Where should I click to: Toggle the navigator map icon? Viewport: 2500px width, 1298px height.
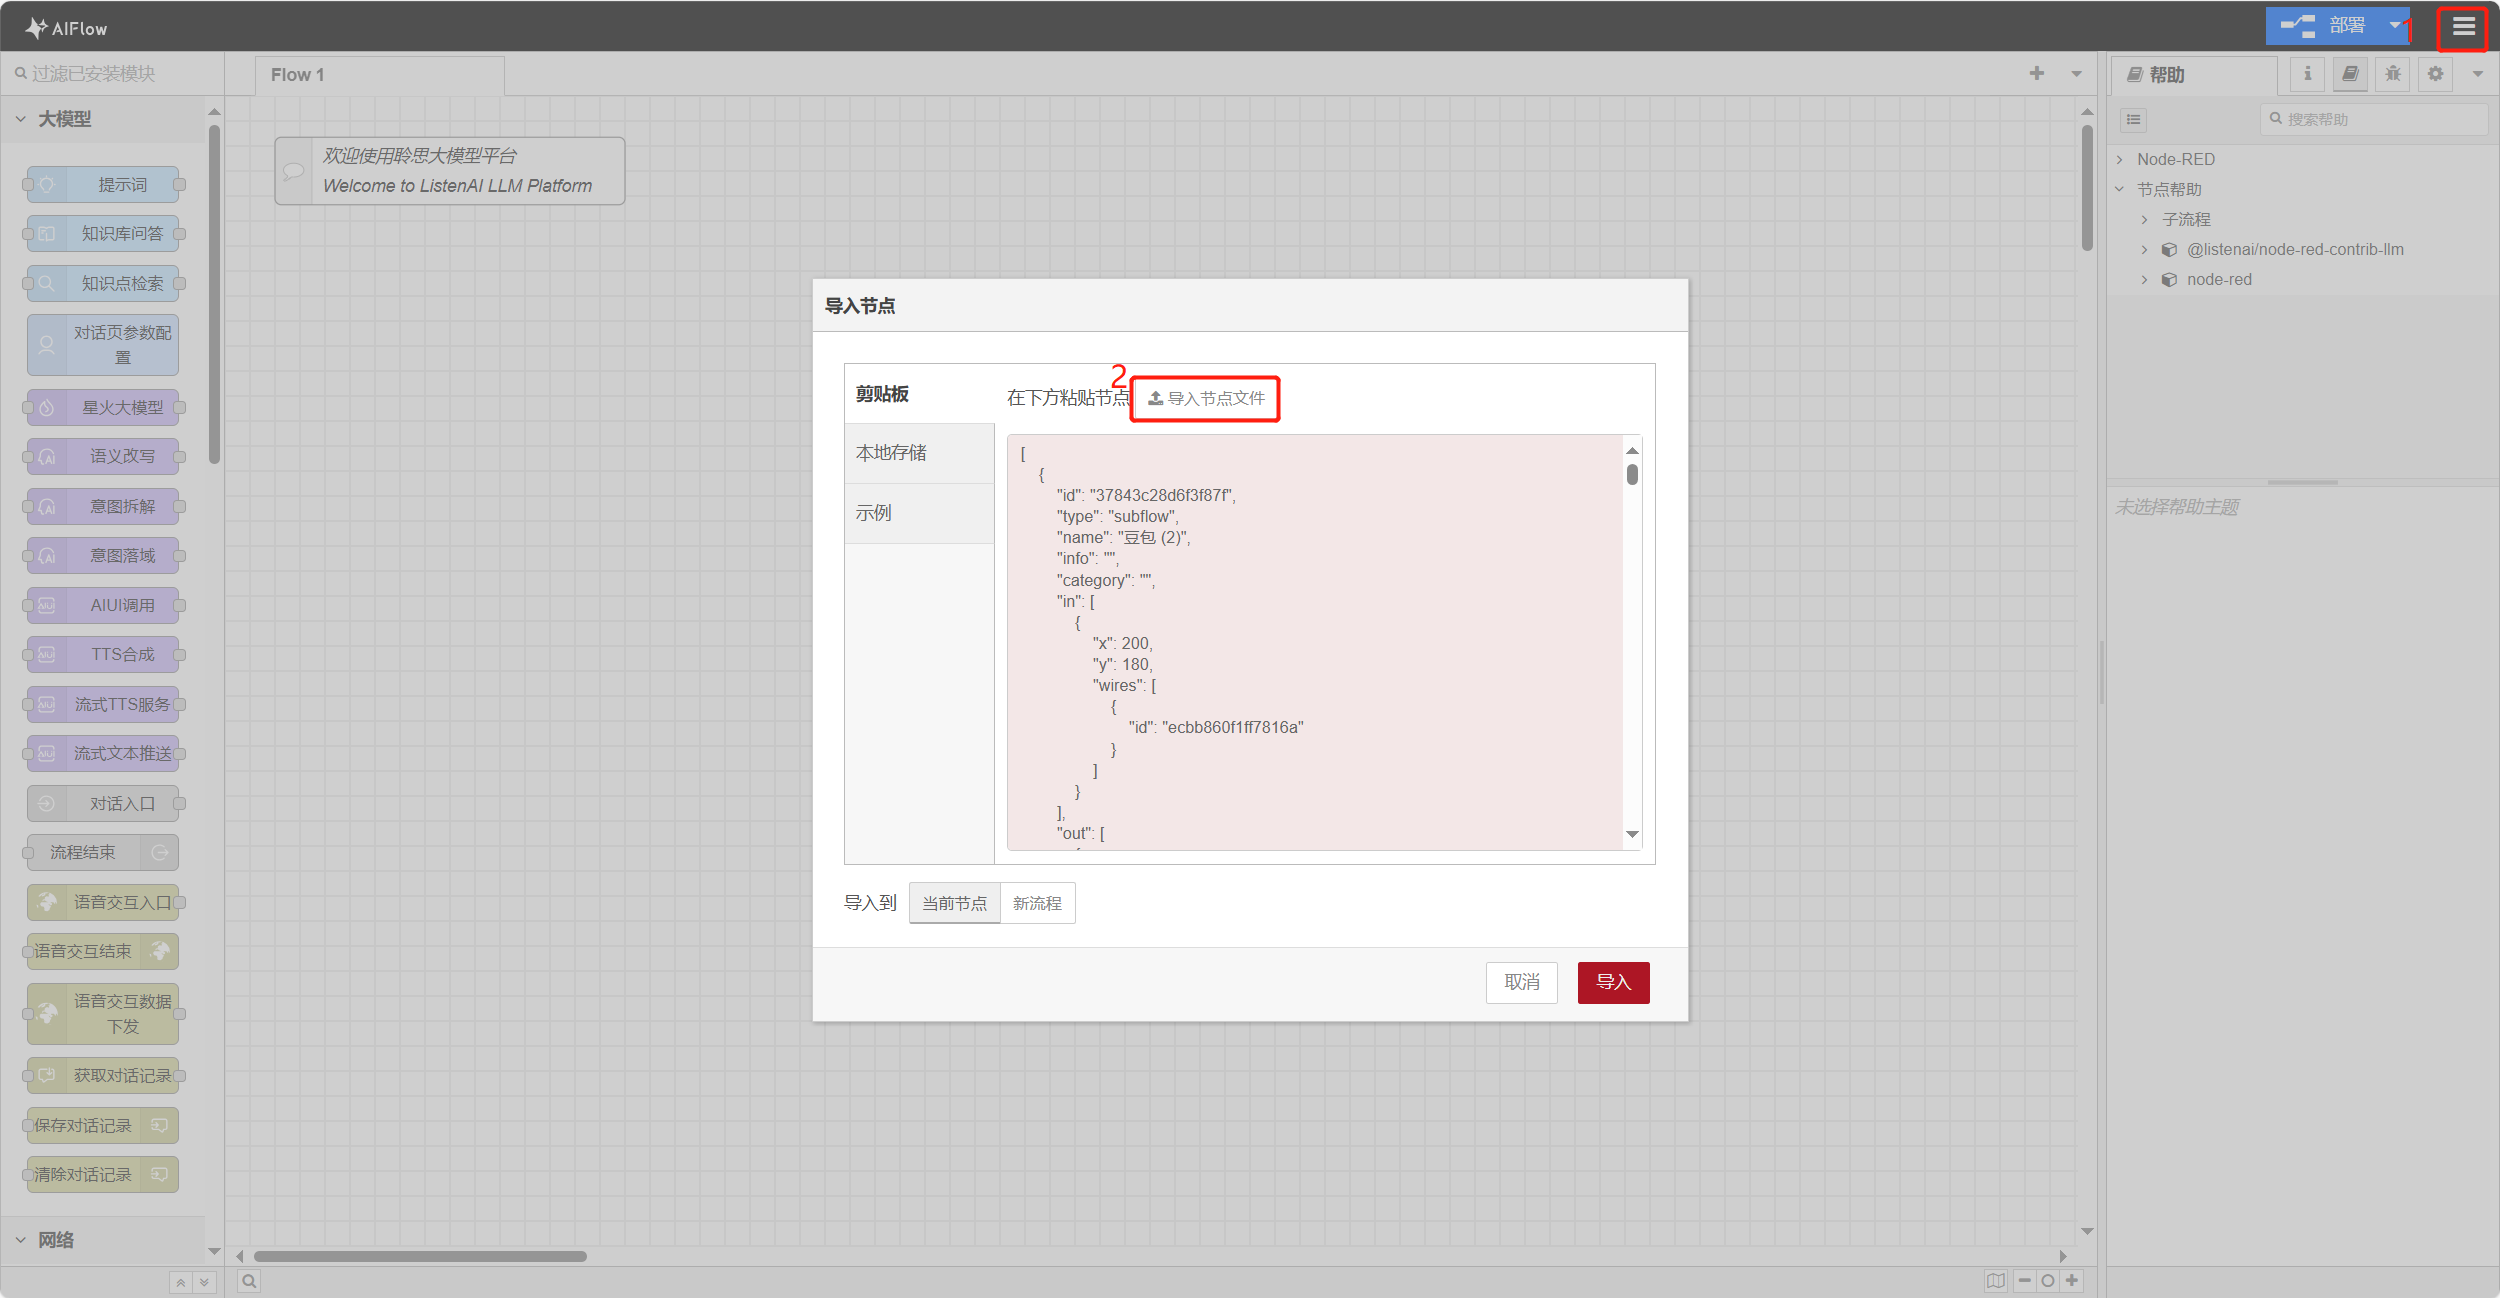[x=1995, y=1281]
